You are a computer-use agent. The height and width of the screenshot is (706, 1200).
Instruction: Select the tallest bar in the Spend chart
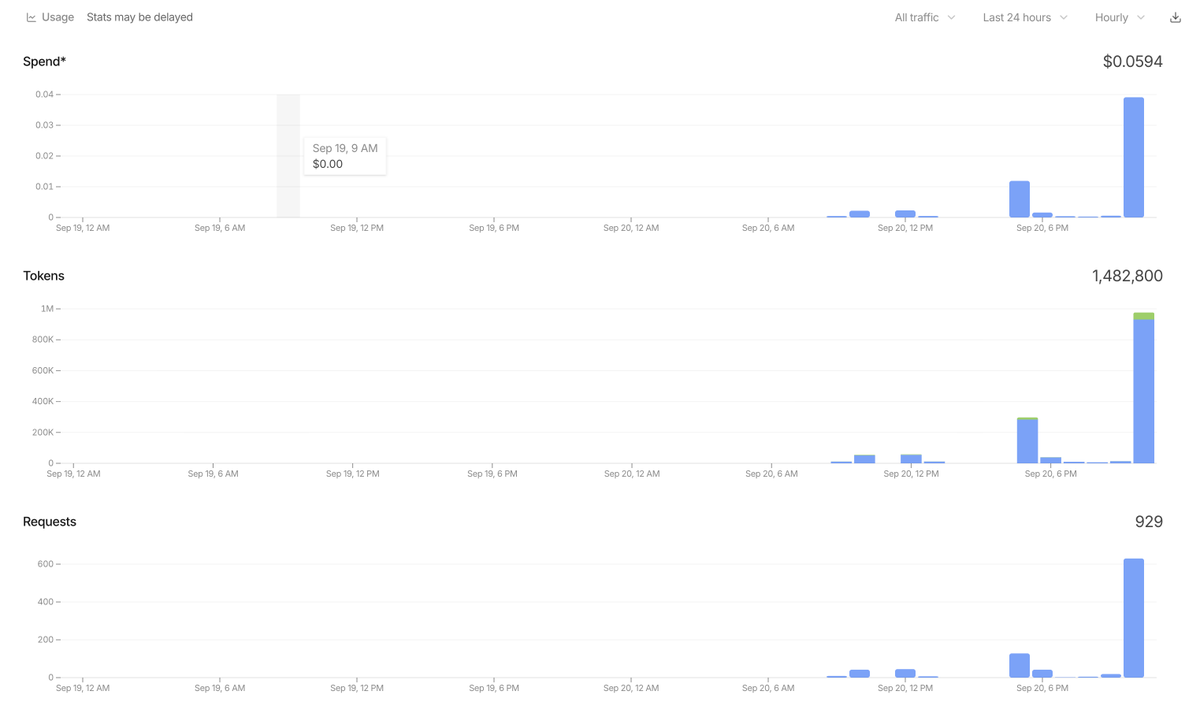coord(1133,157)
